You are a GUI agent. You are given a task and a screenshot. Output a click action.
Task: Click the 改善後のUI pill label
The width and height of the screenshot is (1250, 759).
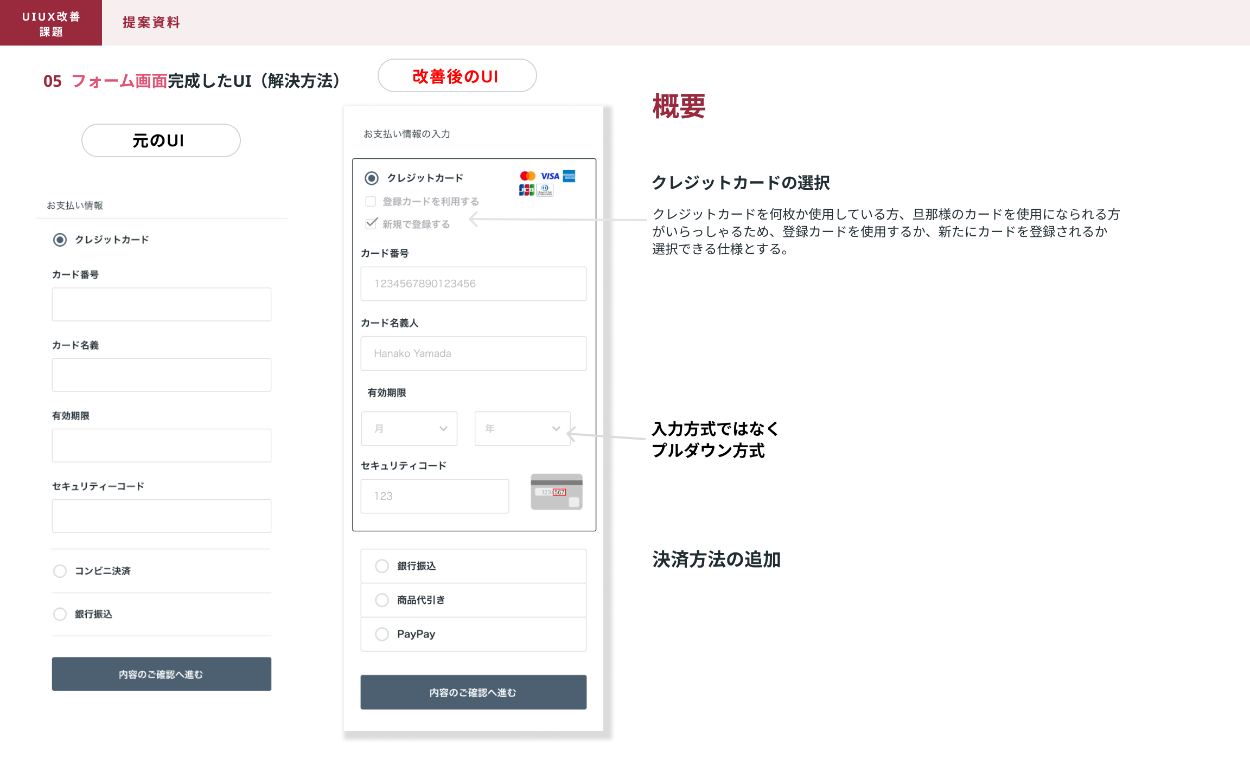pyautogui.click(x=457, y=76)
